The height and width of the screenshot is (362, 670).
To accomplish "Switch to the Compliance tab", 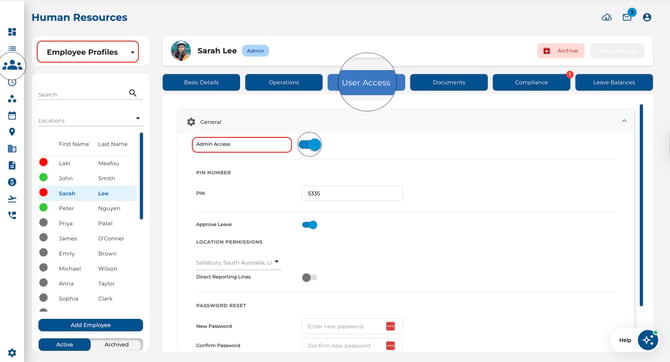I will tap(531, 82).
